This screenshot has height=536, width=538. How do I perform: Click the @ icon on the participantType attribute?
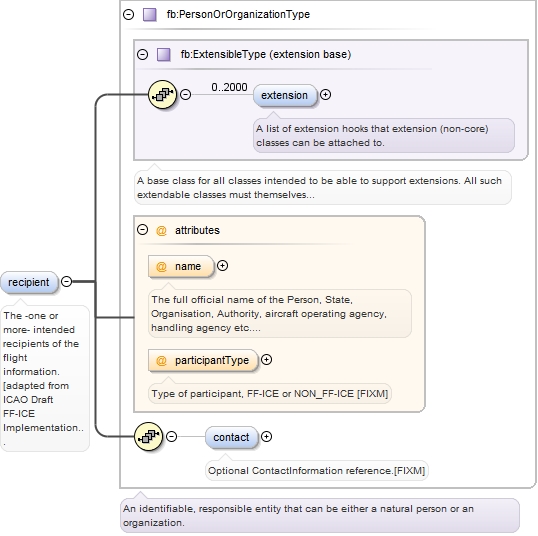[161, 360]
